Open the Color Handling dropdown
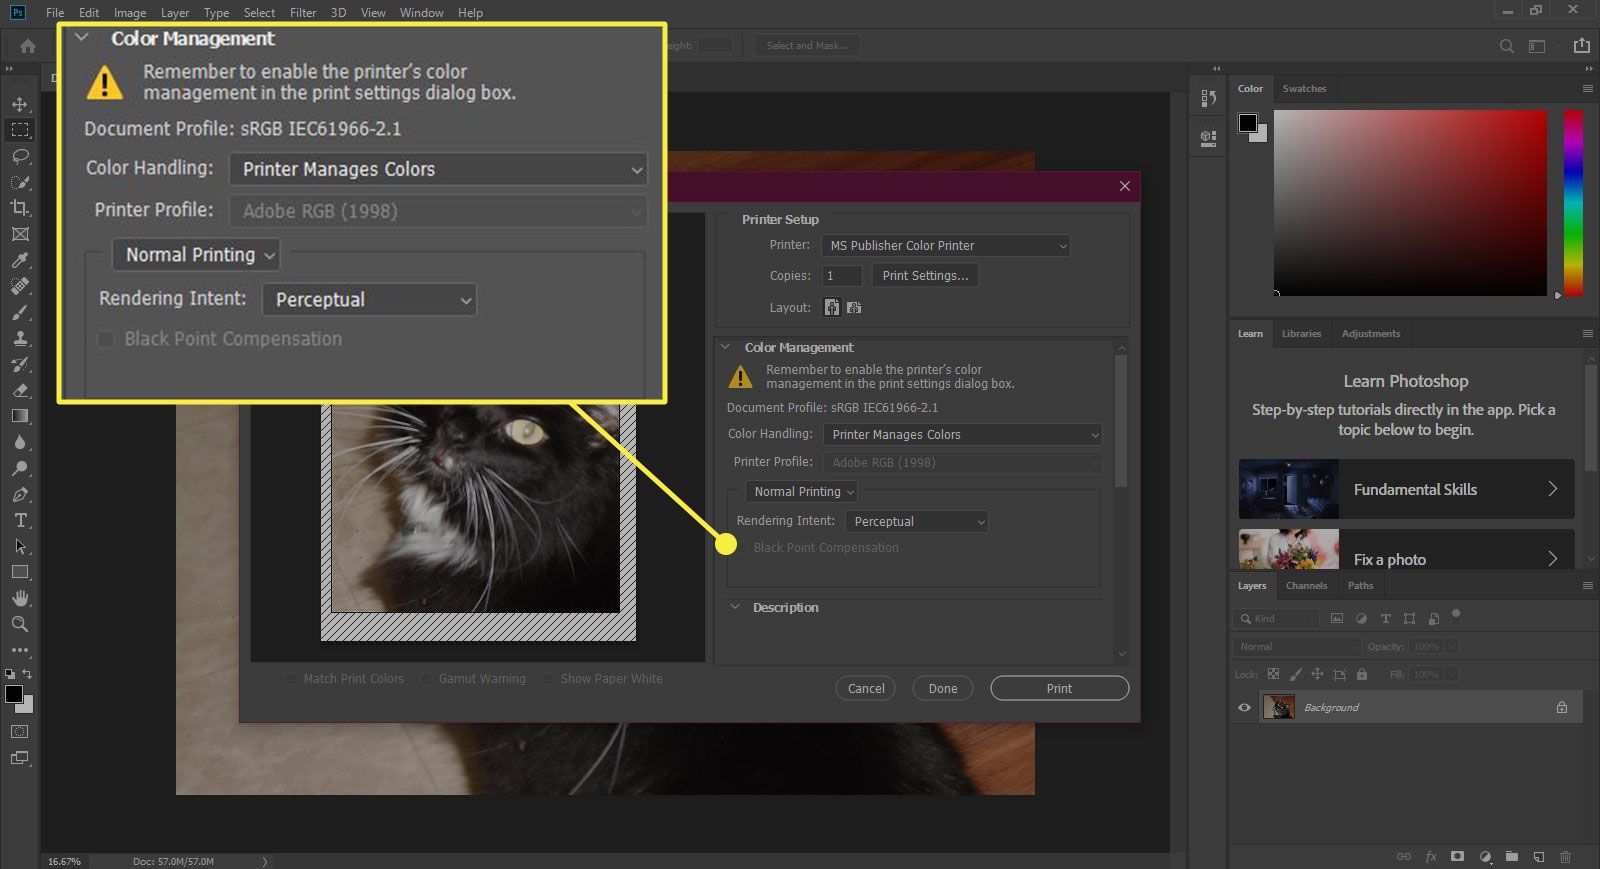 [x=962, y=435]
